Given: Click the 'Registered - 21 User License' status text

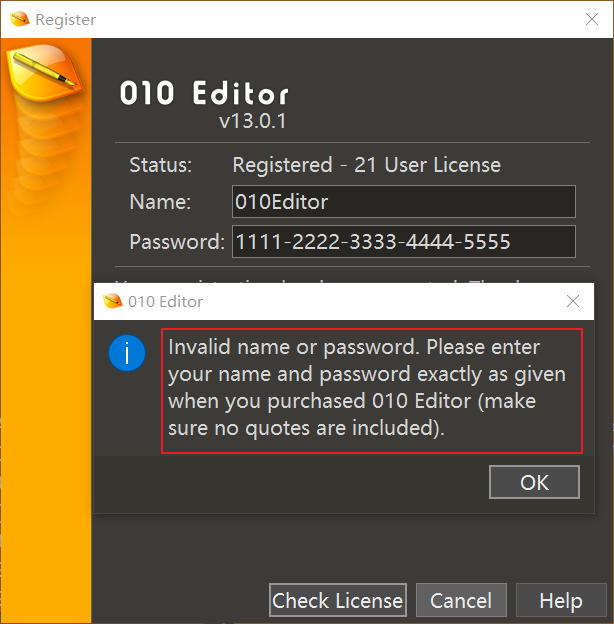Looking at the screenshot, I should point(366,165).
